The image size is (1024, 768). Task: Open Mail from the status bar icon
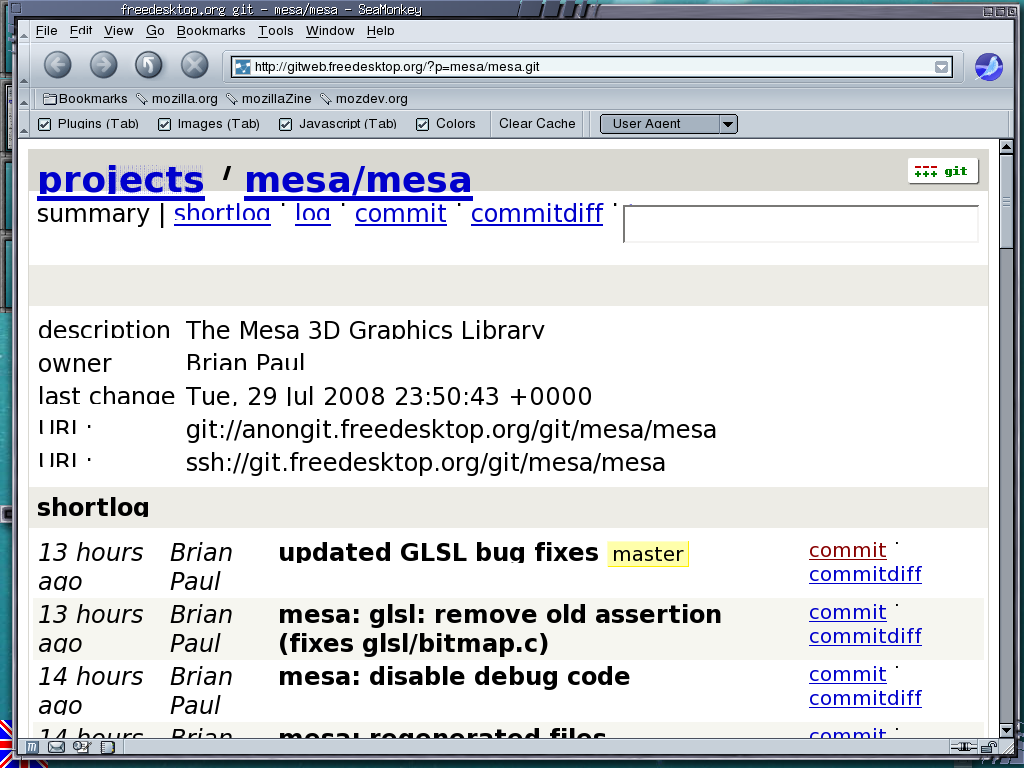point(56,746)
